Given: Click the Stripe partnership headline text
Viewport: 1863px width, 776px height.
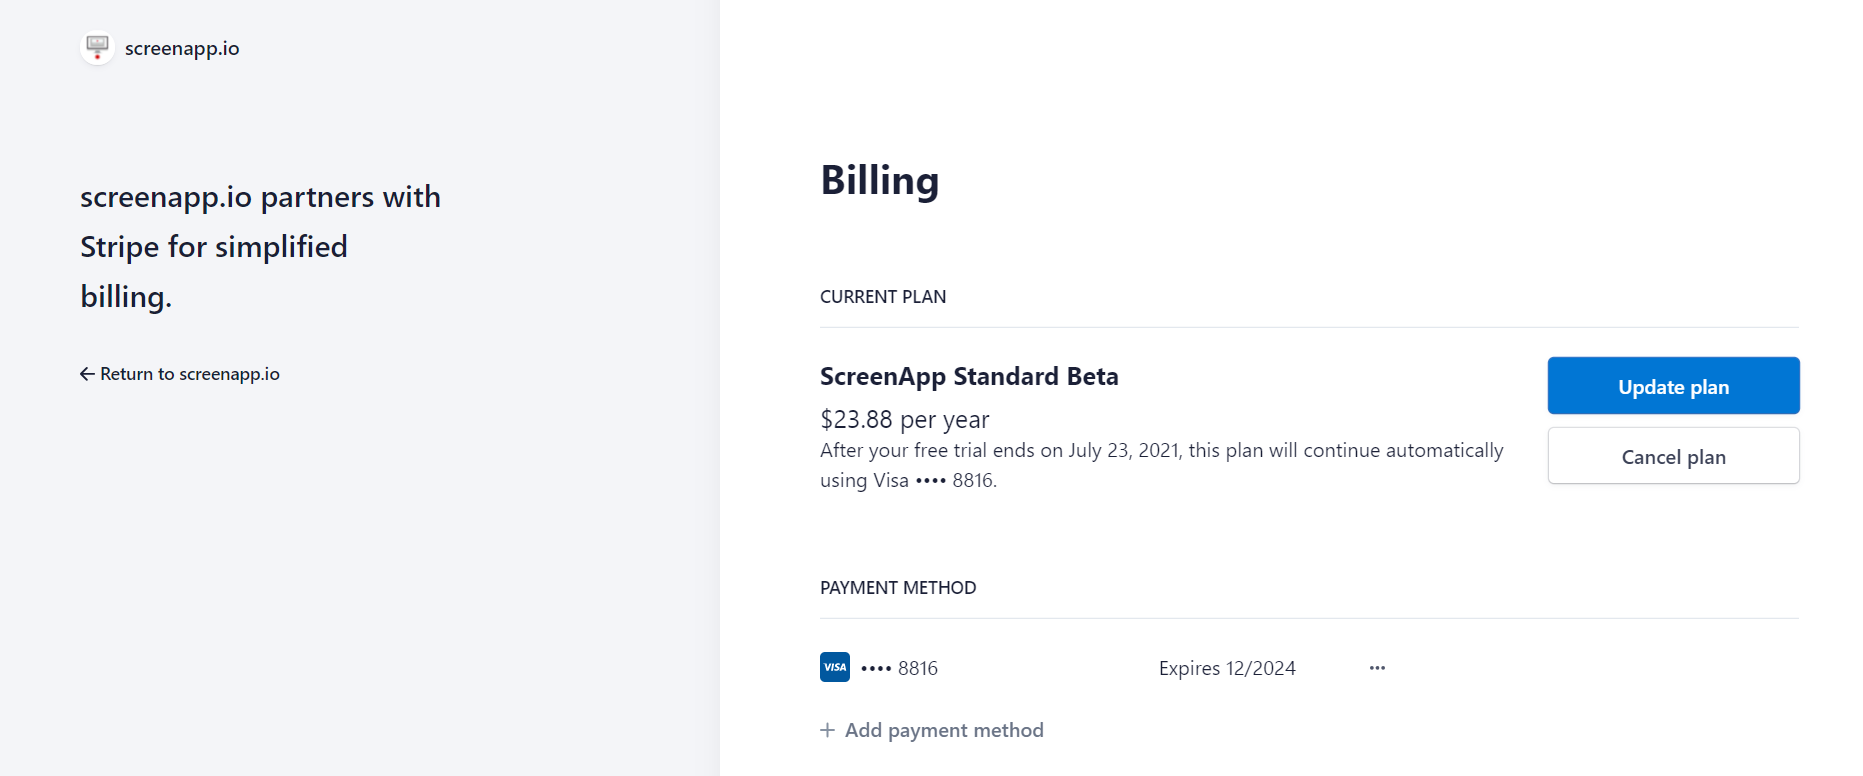Looking at the screenshot, I should (260, 246).
